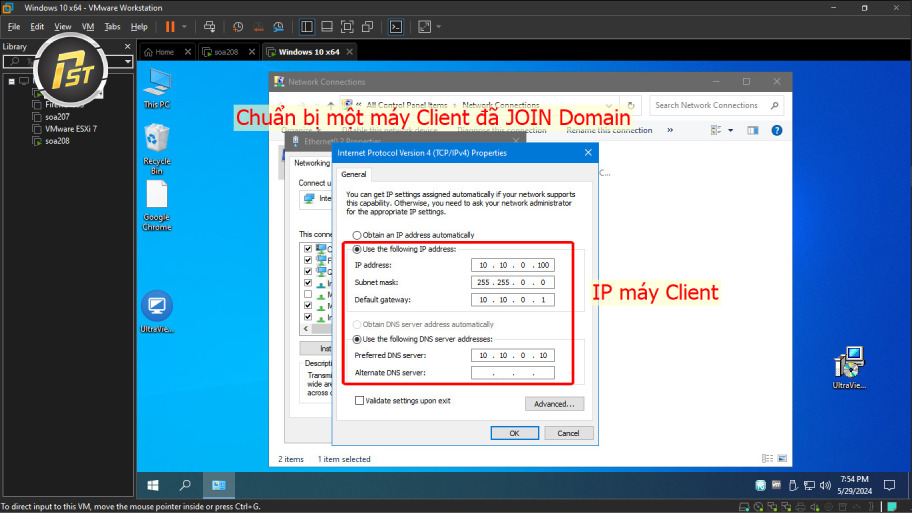Open the snapshot manager (wrench clock icon)

coord(279,27)
